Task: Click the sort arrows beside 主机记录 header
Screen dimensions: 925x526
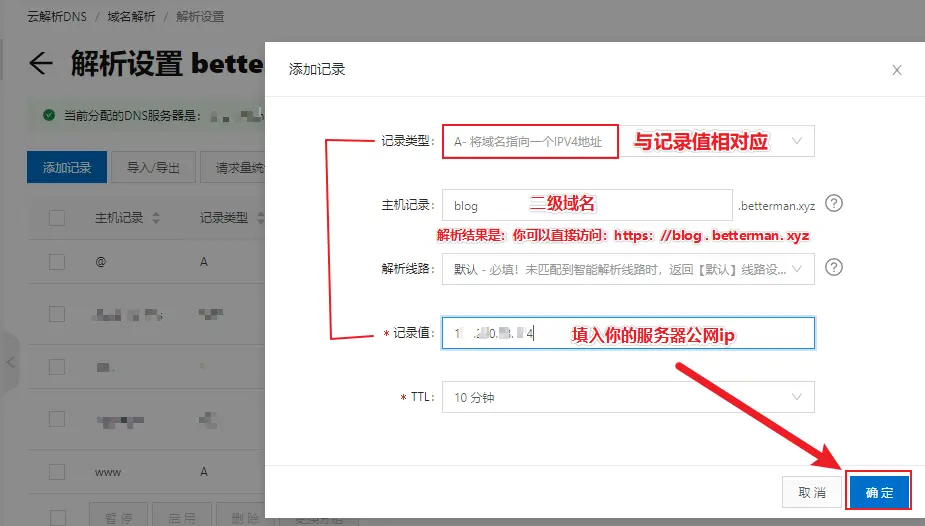Action: pos(156,218)
